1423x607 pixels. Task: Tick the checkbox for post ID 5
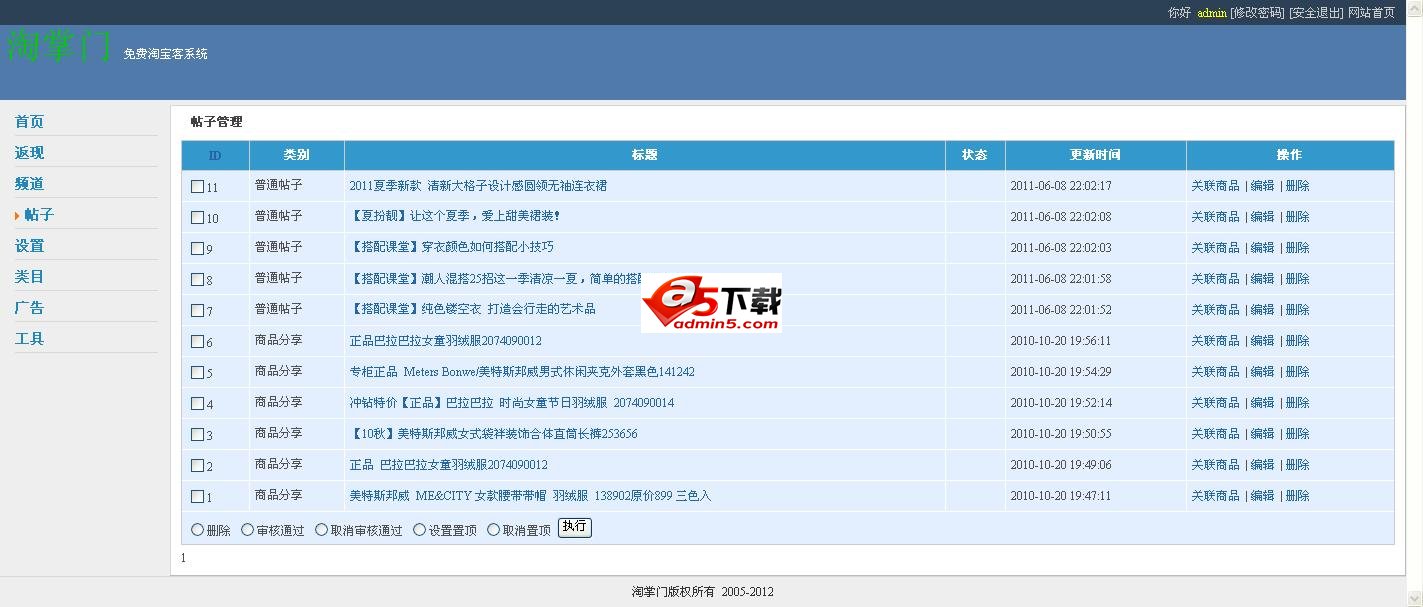click(x=197, y=372)
